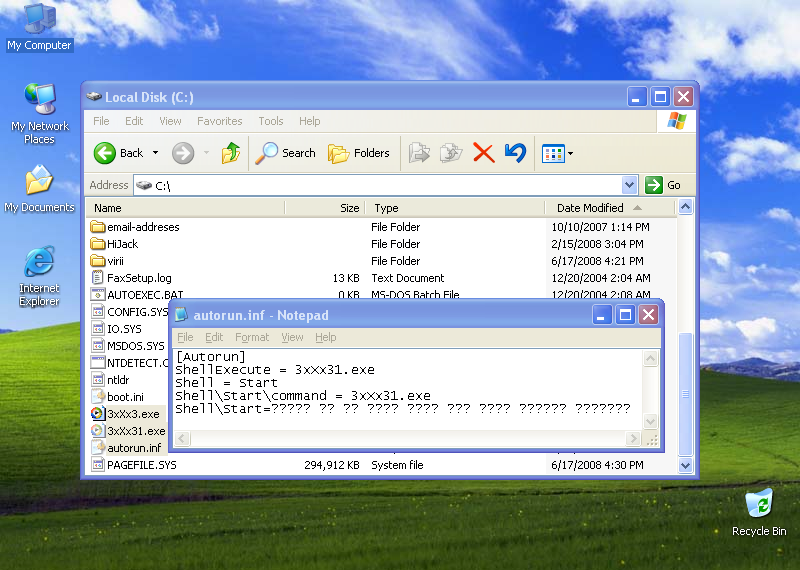Viewport: 800px width, 570px height.
Task: Click the Views toolbar icon
Action: tap(553, 153)
